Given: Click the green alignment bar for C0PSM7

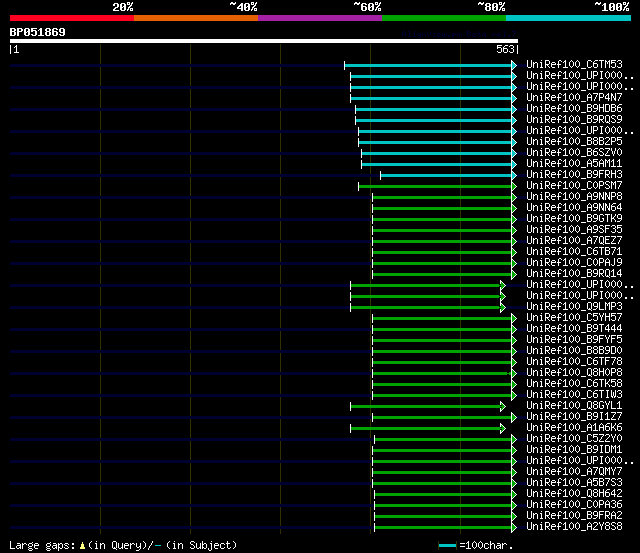Looking at the screenshot, I should (435, 187).
